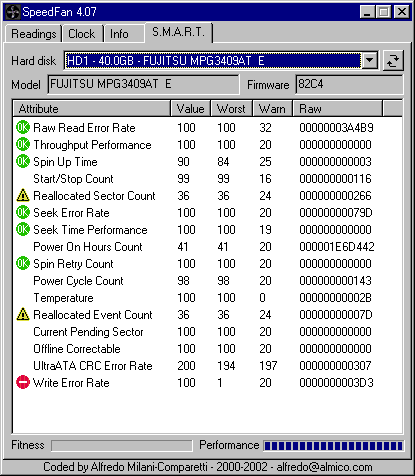Click the SpeedFan fan logo in title bar
Viewport: 415px width, 476px height.
13,12
